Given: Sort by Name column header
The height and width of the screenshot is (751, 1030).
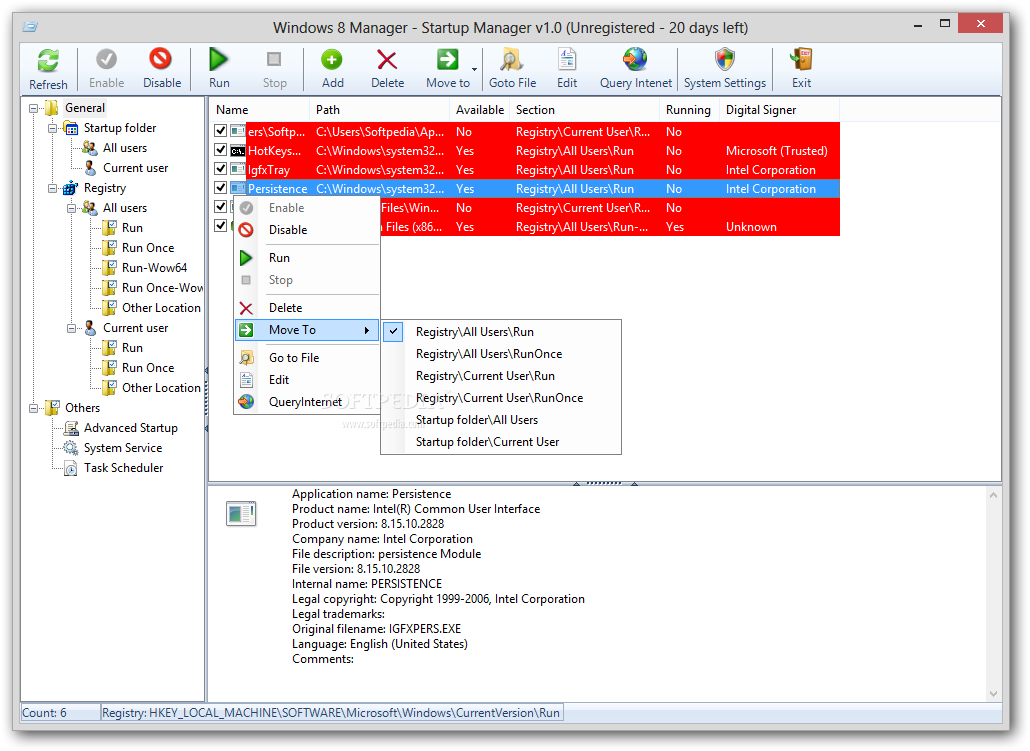Looking at the screenshot, I should tap(259, 110).
